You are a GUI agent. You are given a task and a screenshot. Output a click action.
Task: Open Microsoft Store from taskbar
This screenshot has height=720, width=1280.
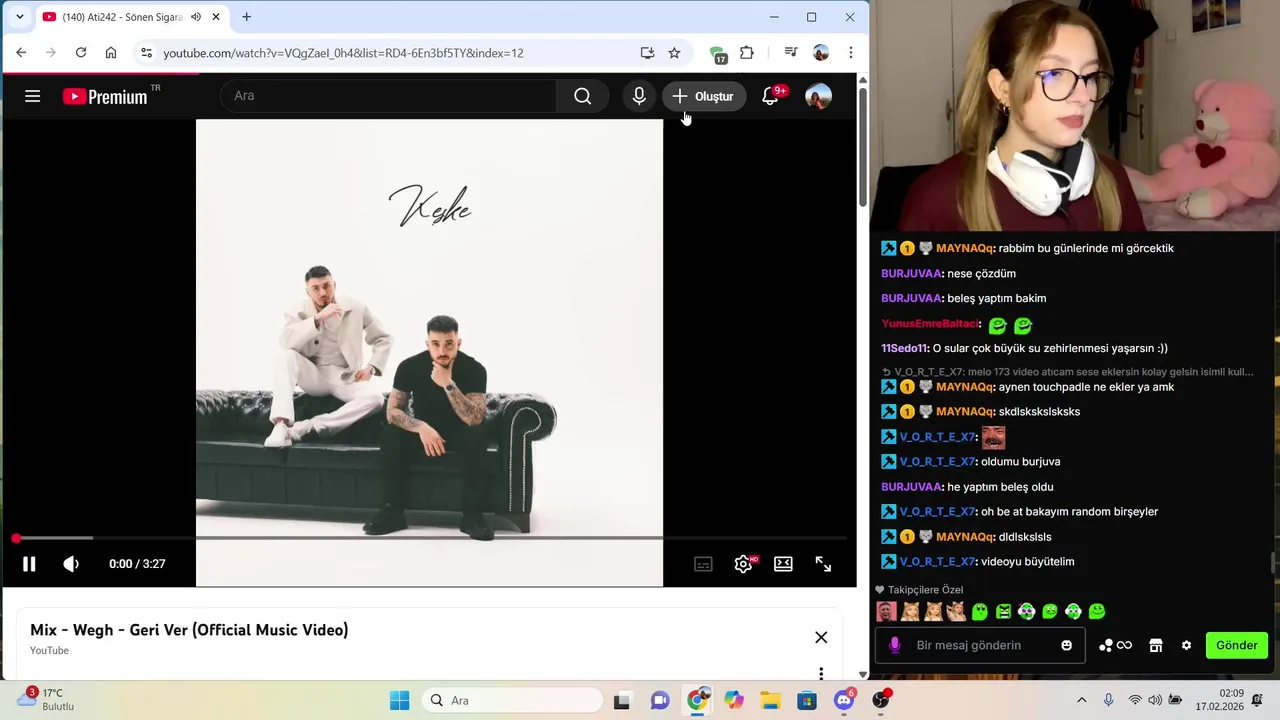click(x=806, y=700)
